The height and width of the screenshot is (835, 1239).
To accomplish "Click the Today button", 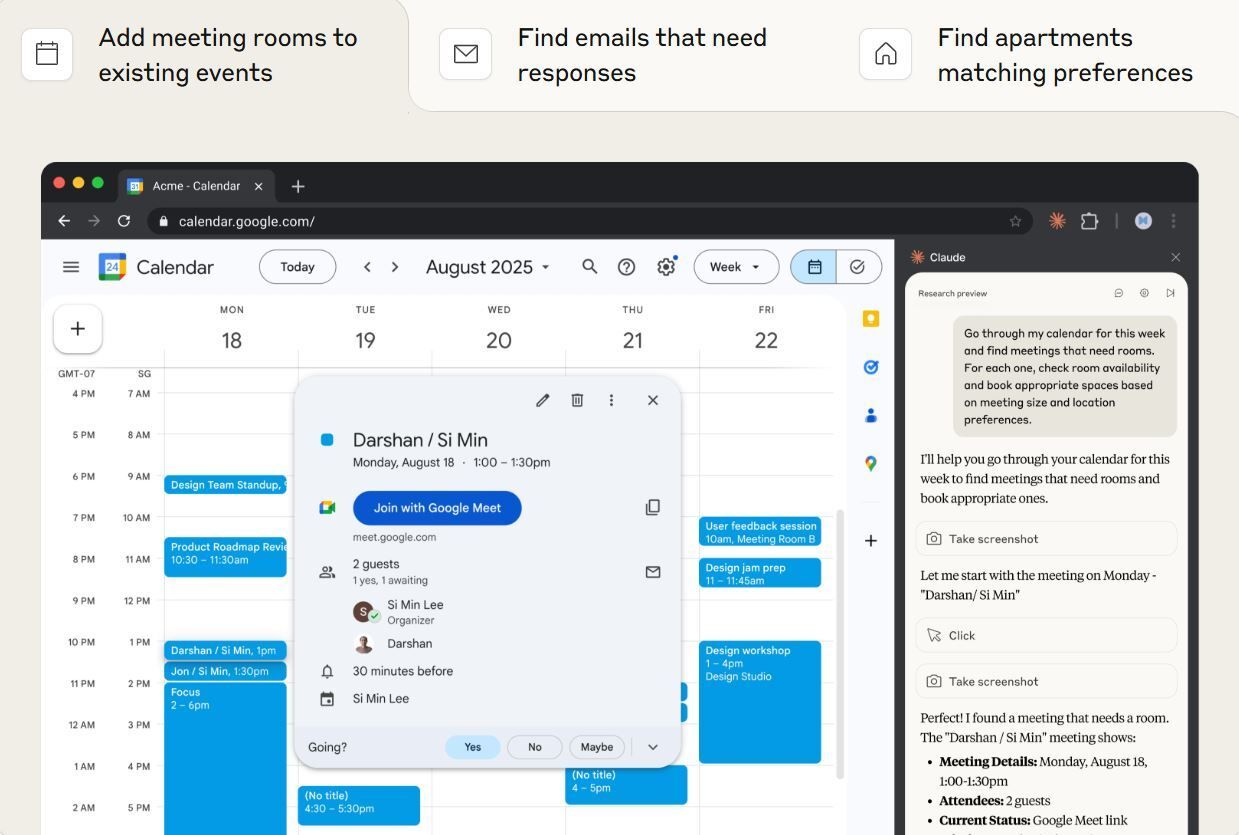I will pyautogui.click(x=297, y=267).
